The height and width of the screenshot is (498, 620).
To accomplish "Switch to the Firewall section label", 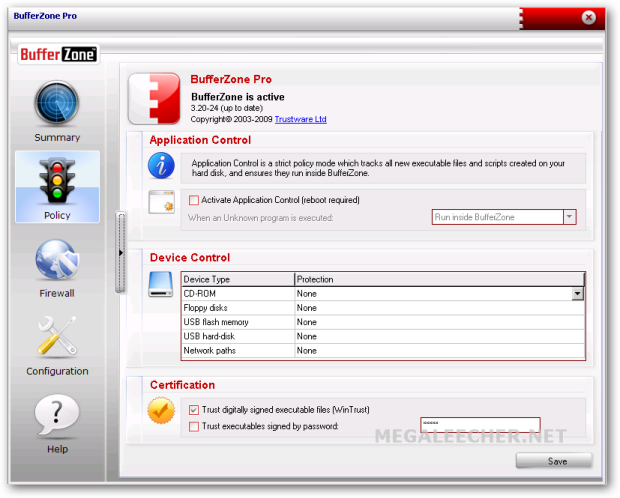I will click(57, 293).
